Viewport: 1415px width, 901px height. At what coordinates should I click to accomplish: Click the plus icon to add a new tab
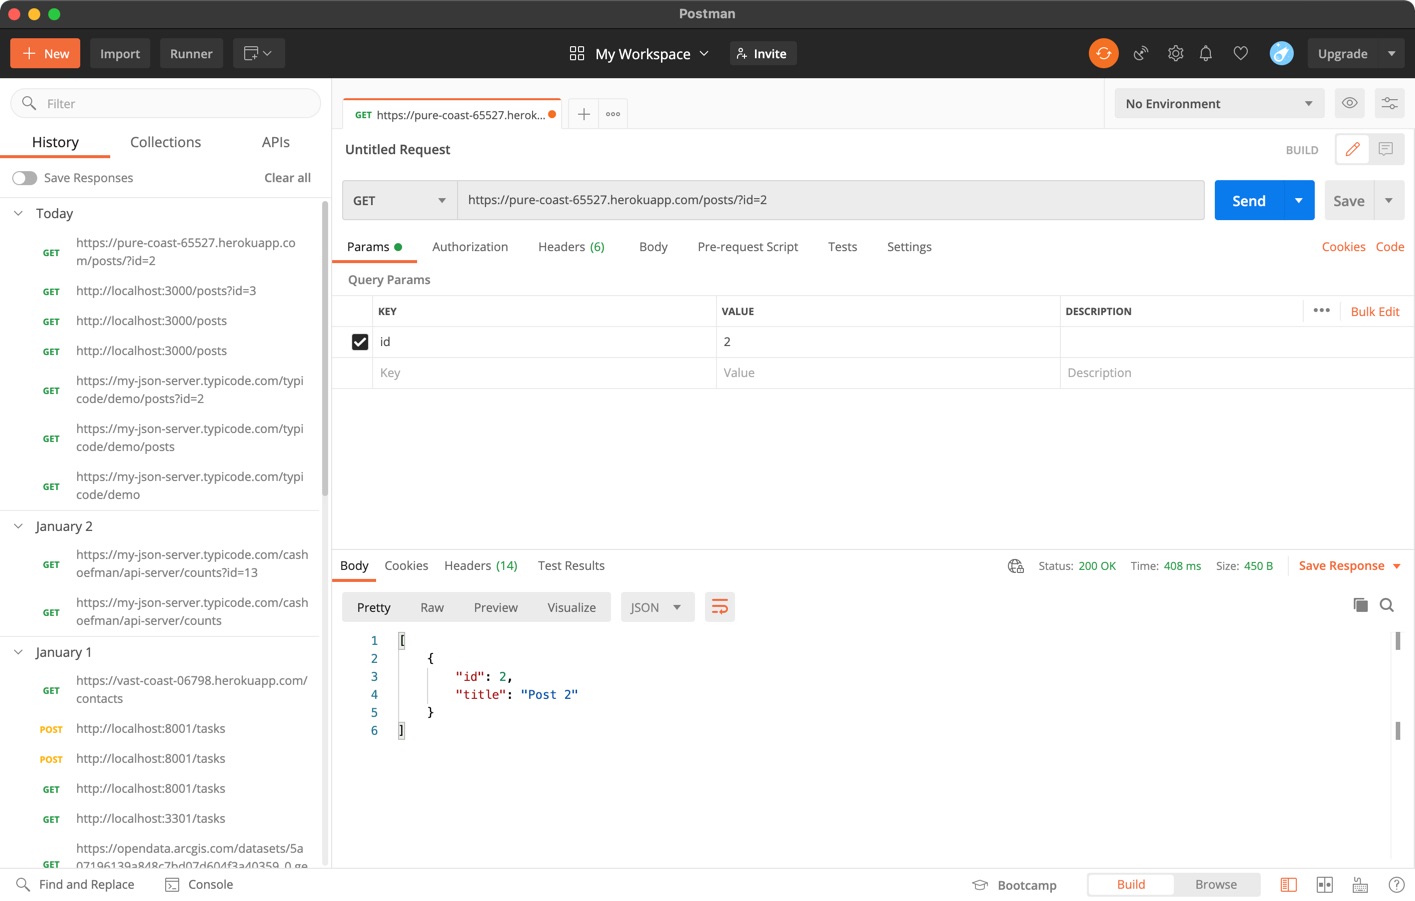(584, 114)
